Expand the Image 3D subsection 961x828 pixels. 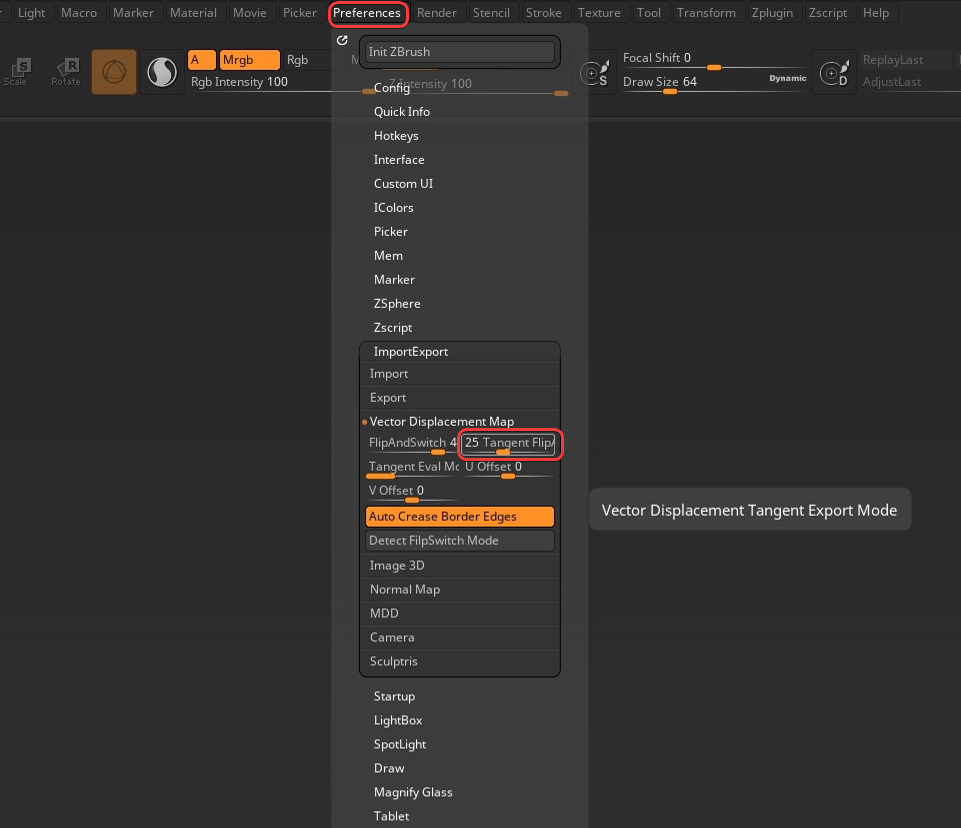tap(397, 566)
